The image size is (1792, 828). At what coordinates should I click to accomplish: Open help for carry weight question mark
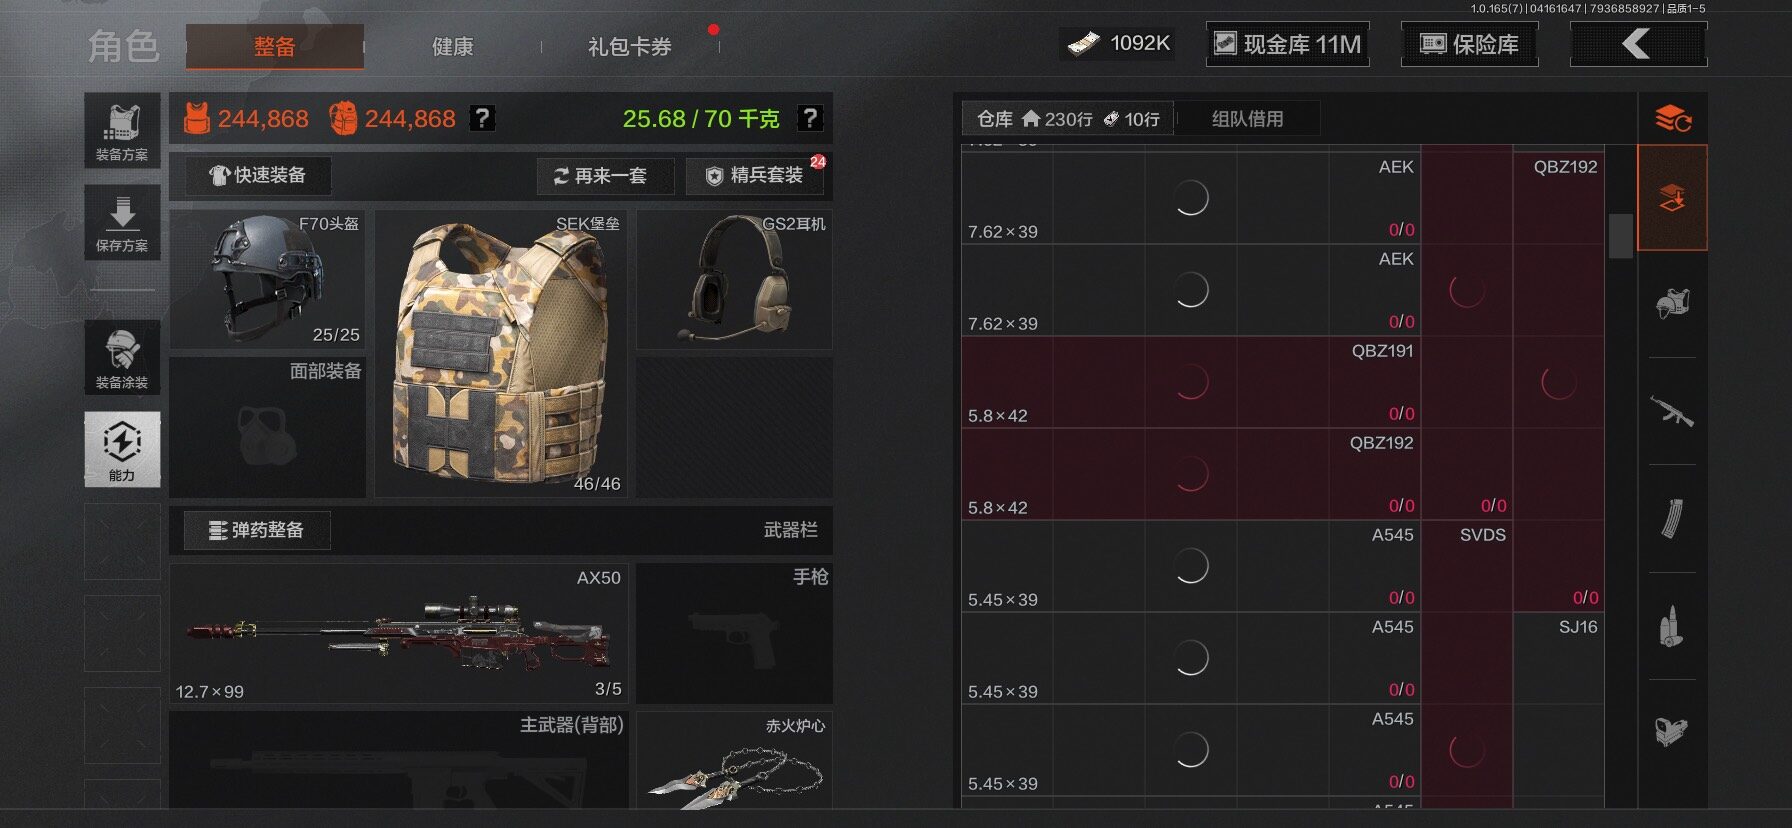click(810, 118)
